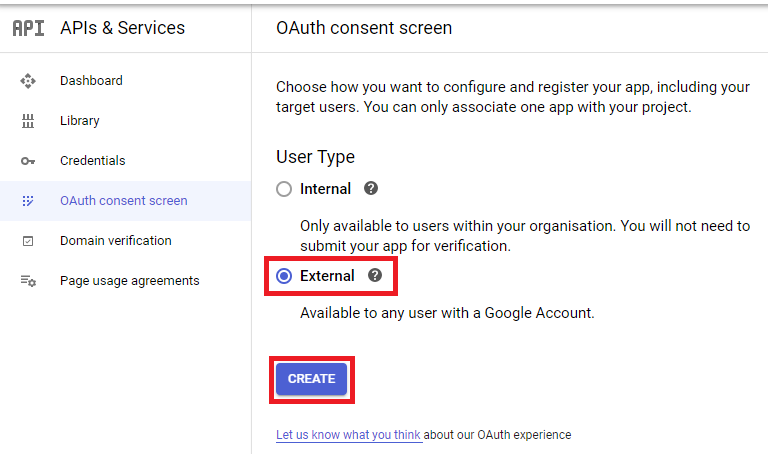Follow the 'Let us know what you think' link
The image size is (768, 454).
pyautogui.click(x=348, y=435)
